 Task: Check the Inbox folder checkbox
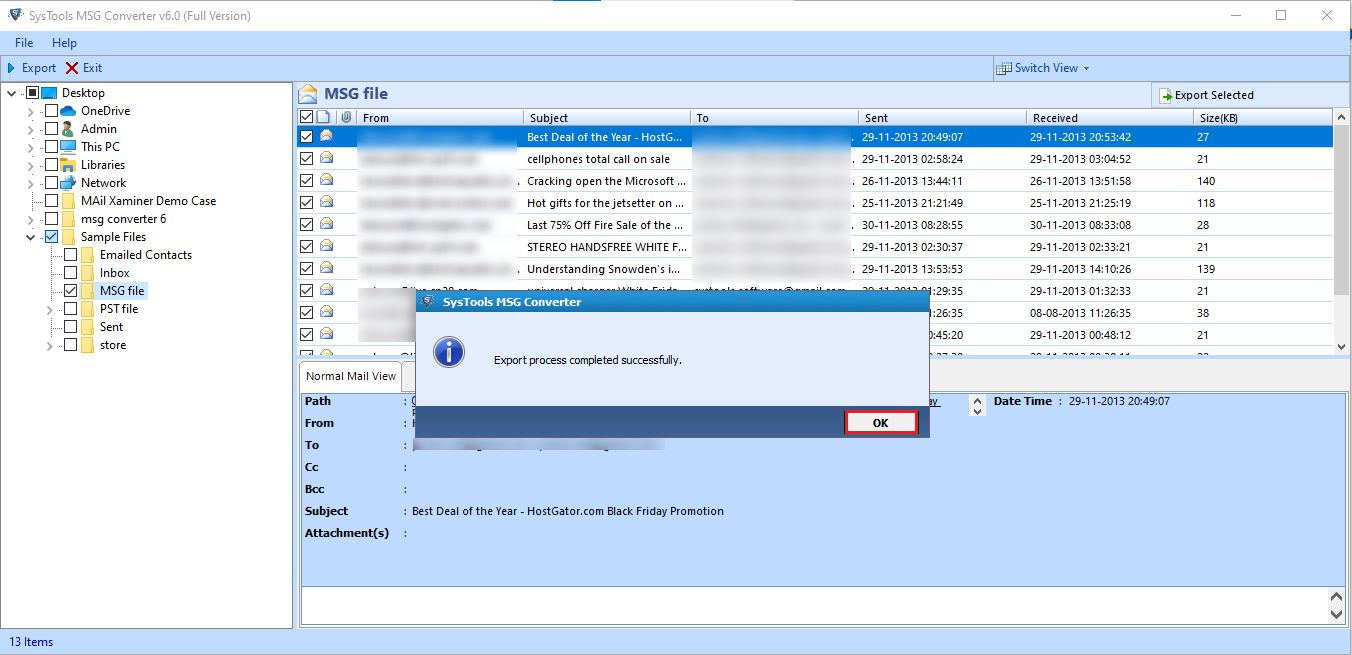coord(70,273)
